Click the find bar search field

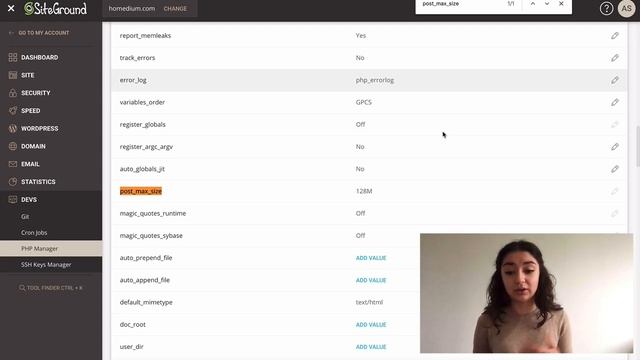(461, 4)
